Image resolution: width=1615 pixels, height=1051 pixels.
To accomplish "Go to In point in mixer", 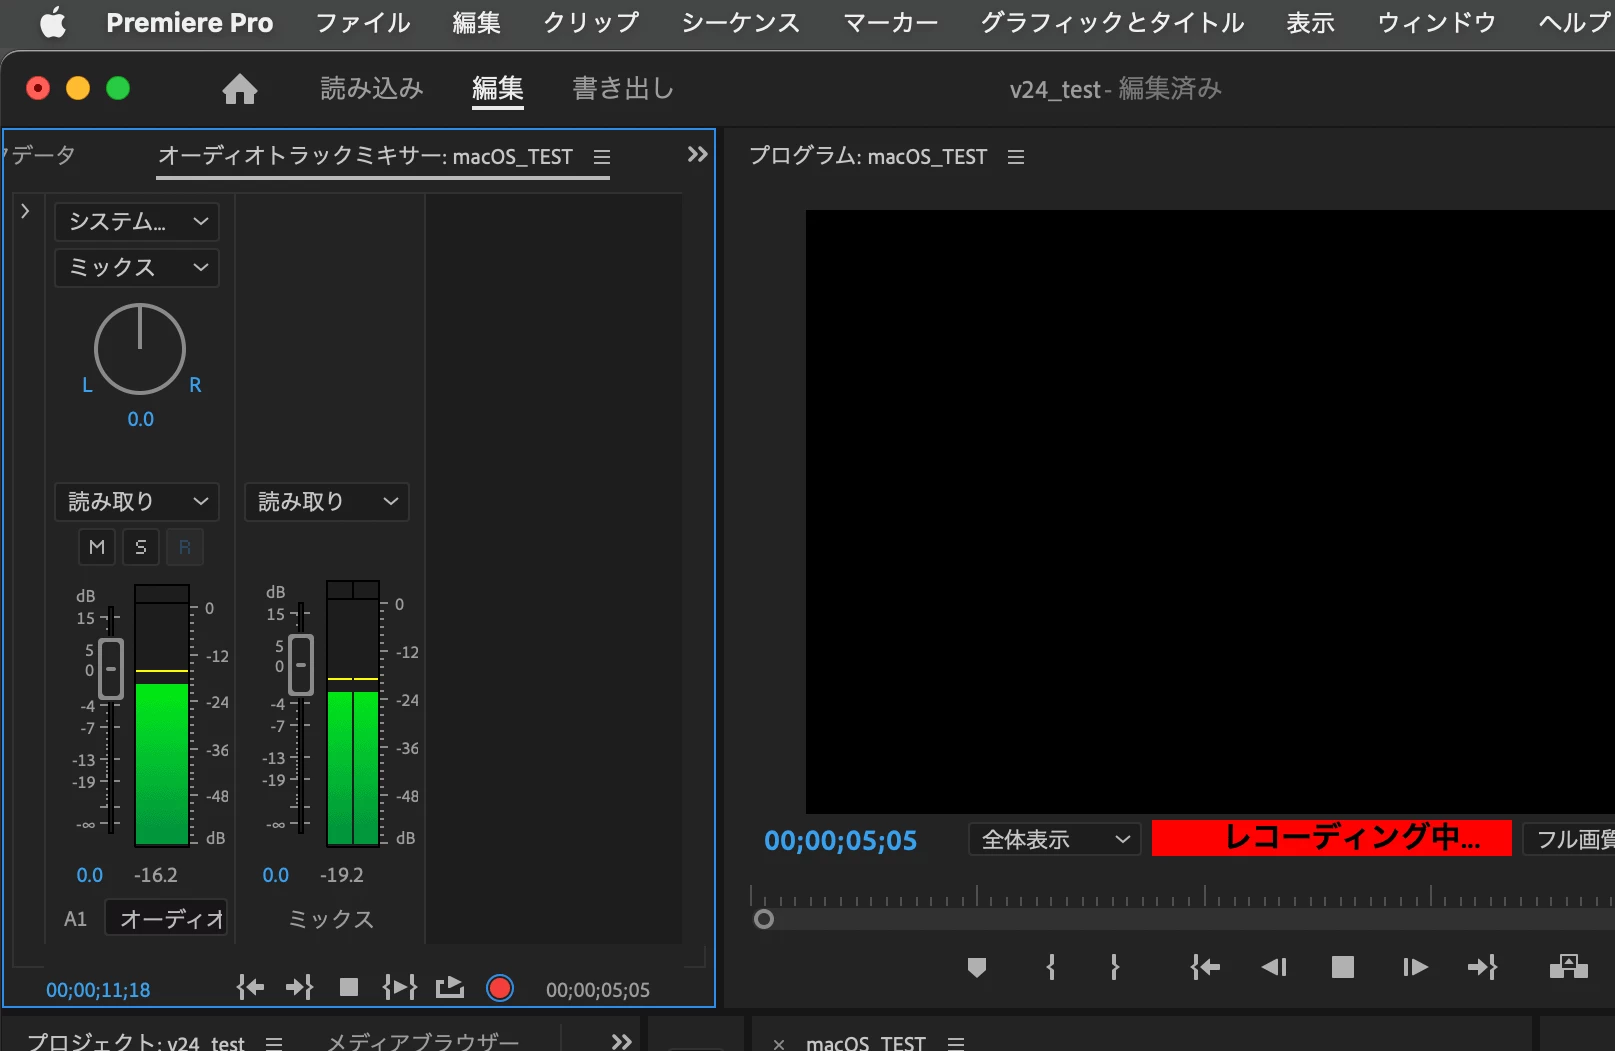I will click(x=251, y=988).
